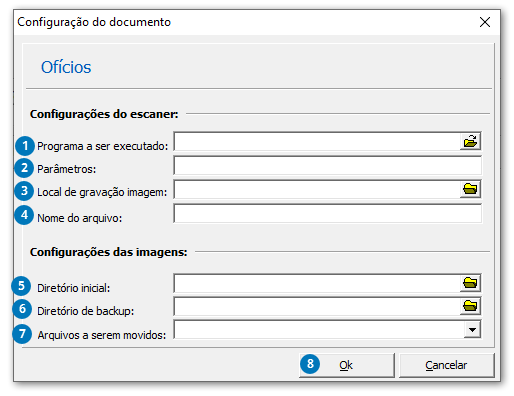Click the Configuração do documento title text

pos(94,22)
